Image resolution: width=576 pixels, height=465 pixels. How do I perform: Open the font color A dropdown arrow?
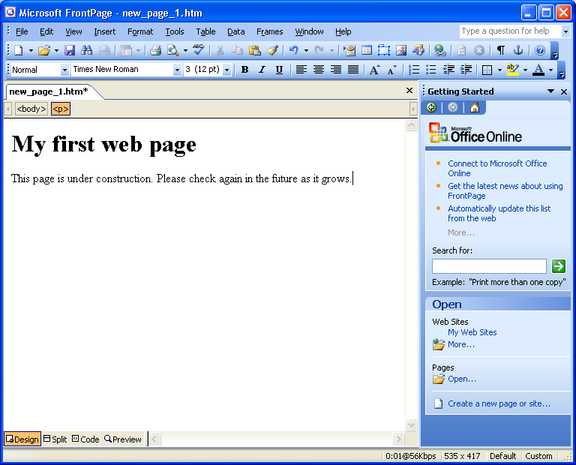coord(551,70)
